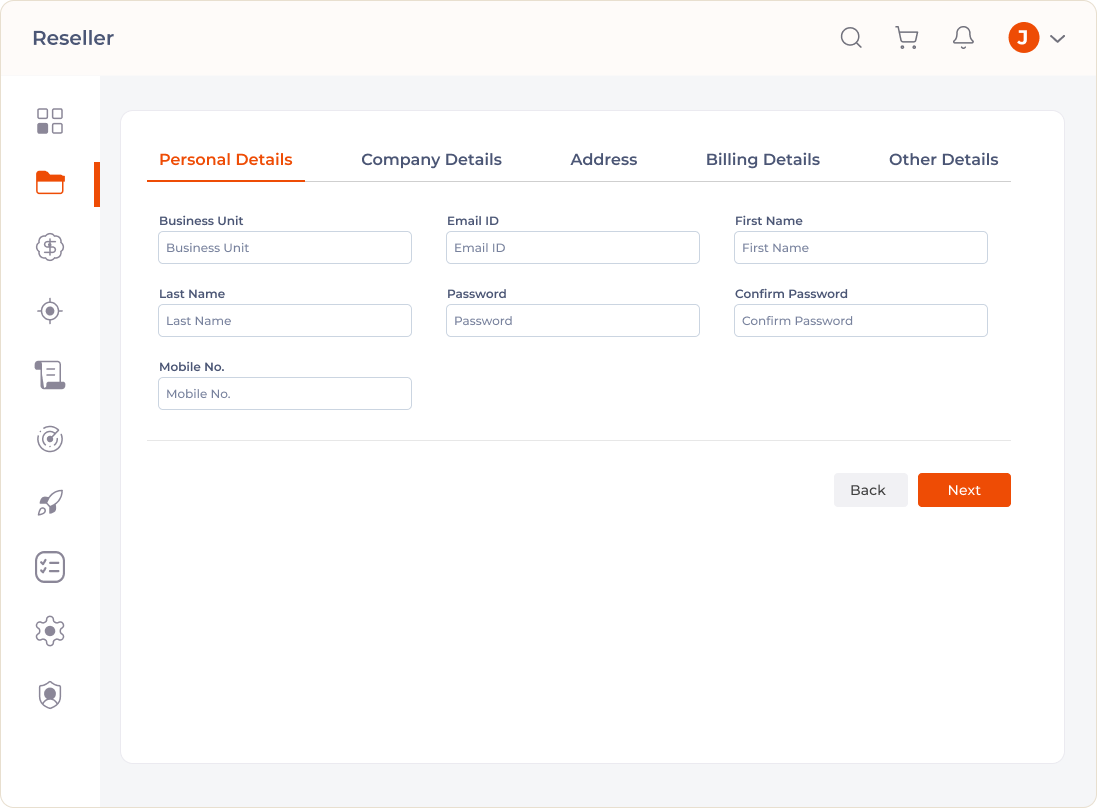Click the orange Next button

[964, 490]
